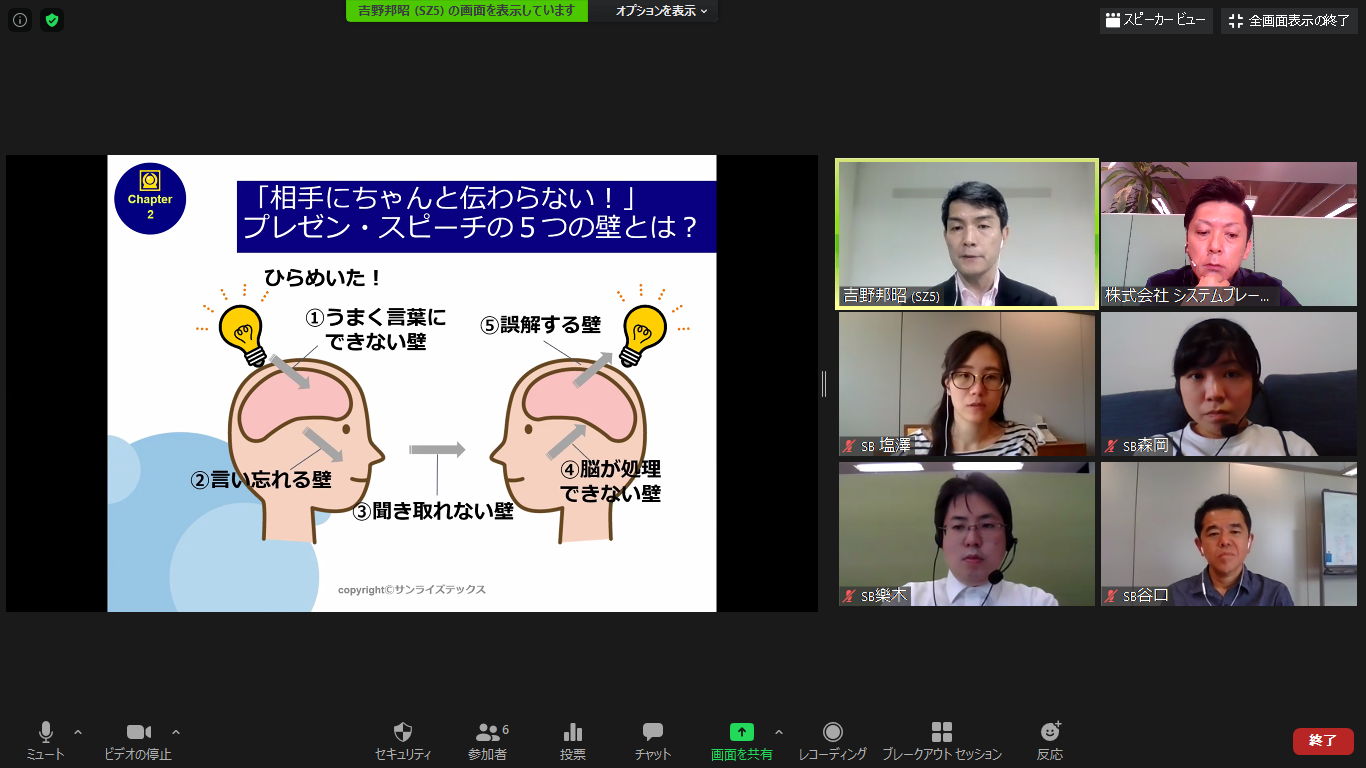
Task: Switch to Speaker View (スピーカービュー)
Action: coord(1156,20)
